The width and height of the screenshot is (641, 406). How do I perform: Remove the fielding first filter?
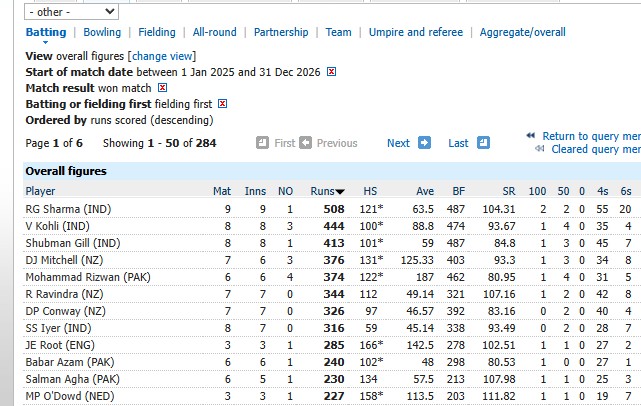(223, 104)
